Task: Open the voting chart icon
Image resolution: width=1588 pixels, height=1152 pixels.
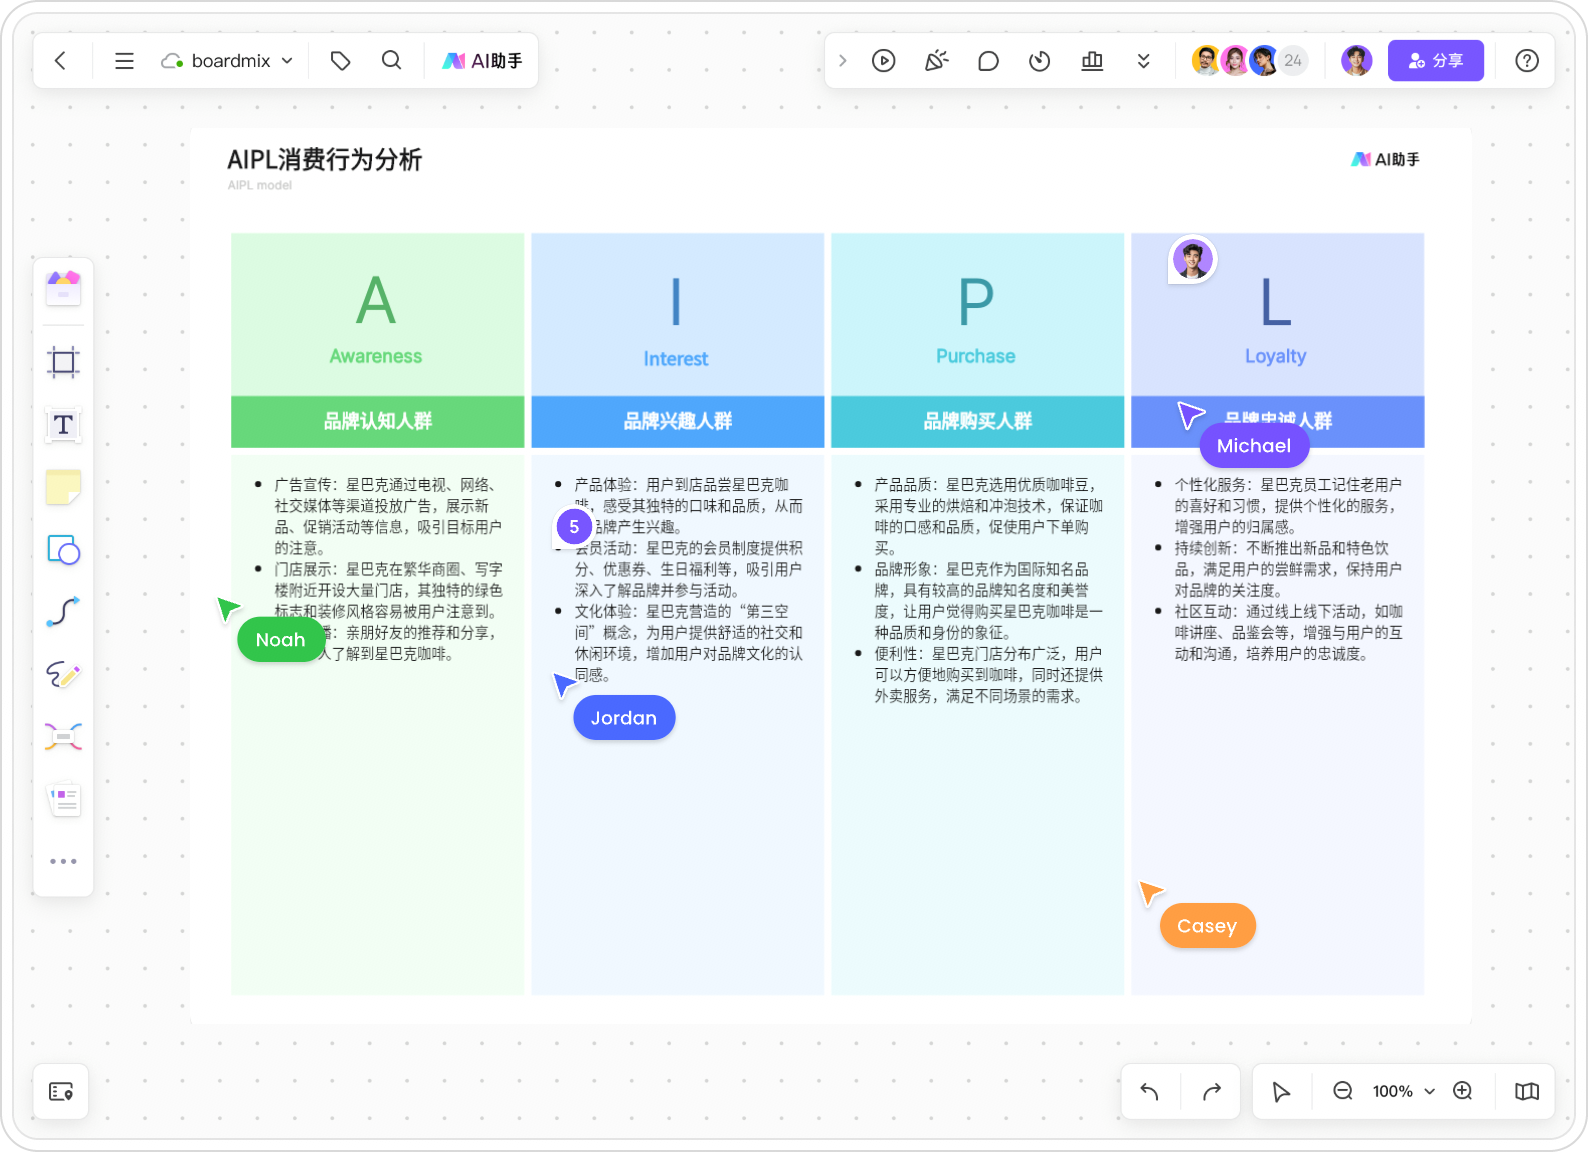Action: [x=1092, y=61]
